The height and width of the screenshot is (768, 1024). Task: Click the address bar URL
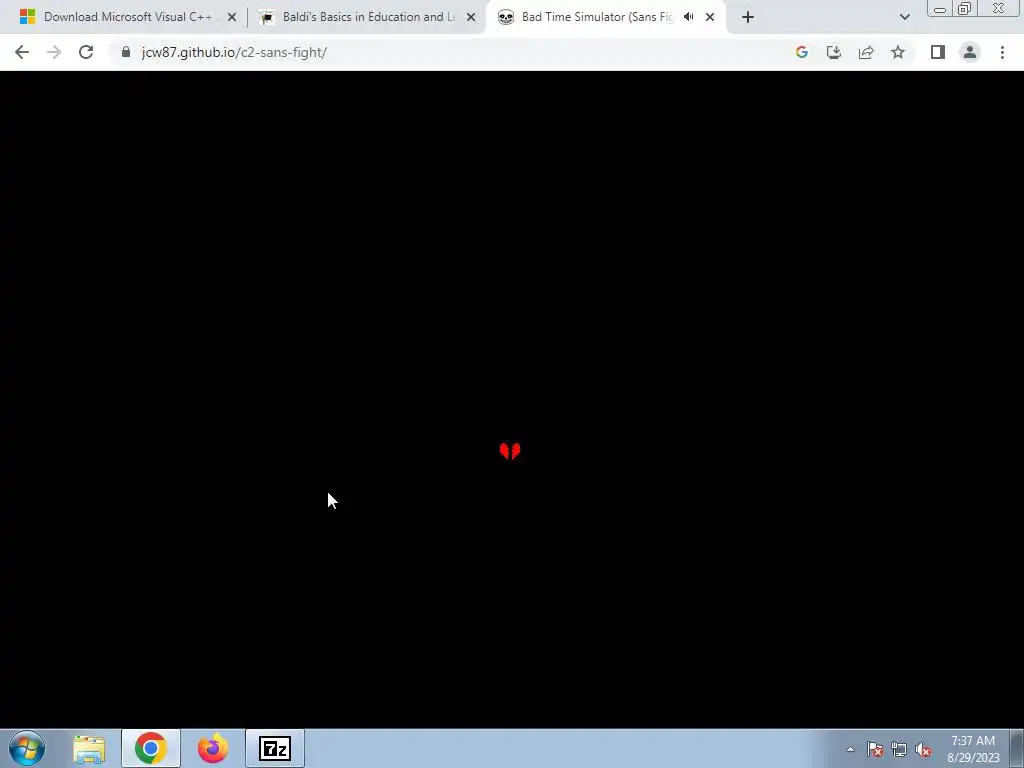[x=234, y=52]
